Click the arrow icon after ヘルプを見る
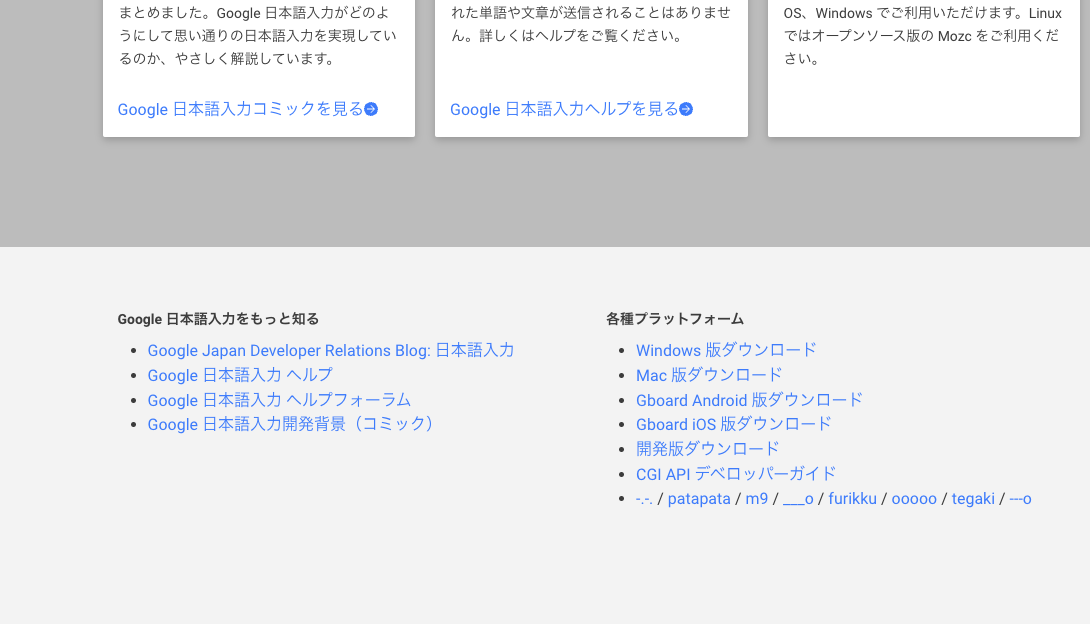Screen dimensions: 1090x624 pos(686,109)
